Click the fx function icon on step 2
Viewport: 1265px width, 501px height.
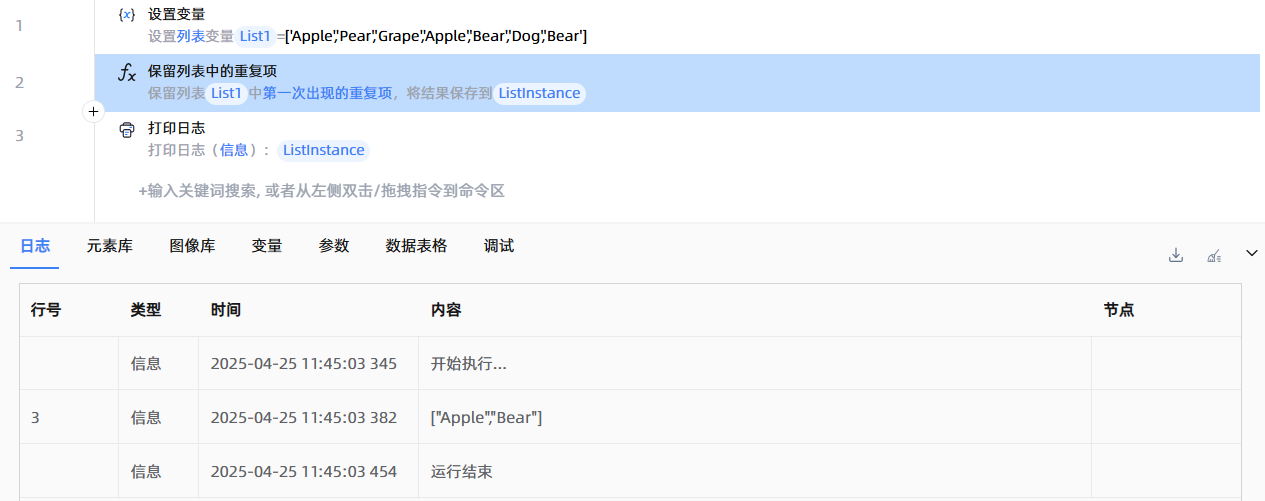click(x=127, y=72)
